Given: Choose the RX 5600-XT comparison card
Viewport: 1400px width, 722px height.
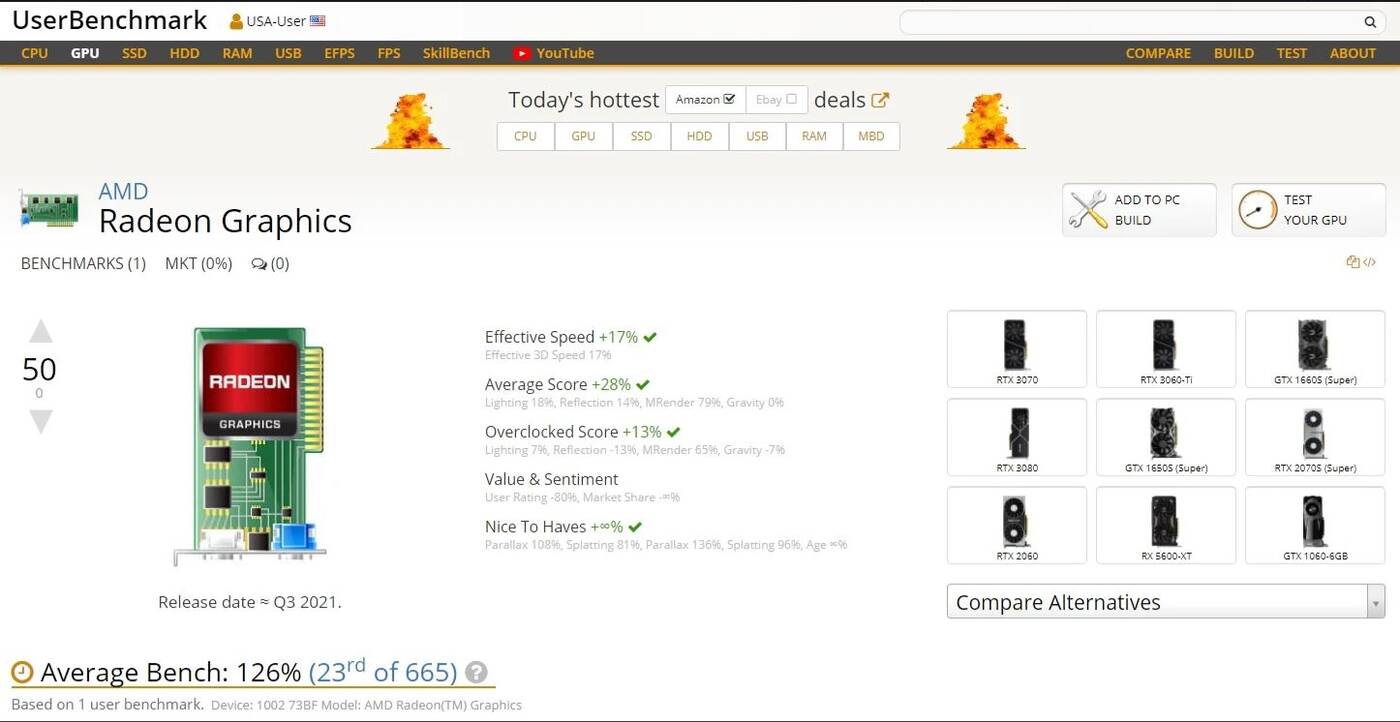Looking at the screenshot, I should tap(1165, 525).
